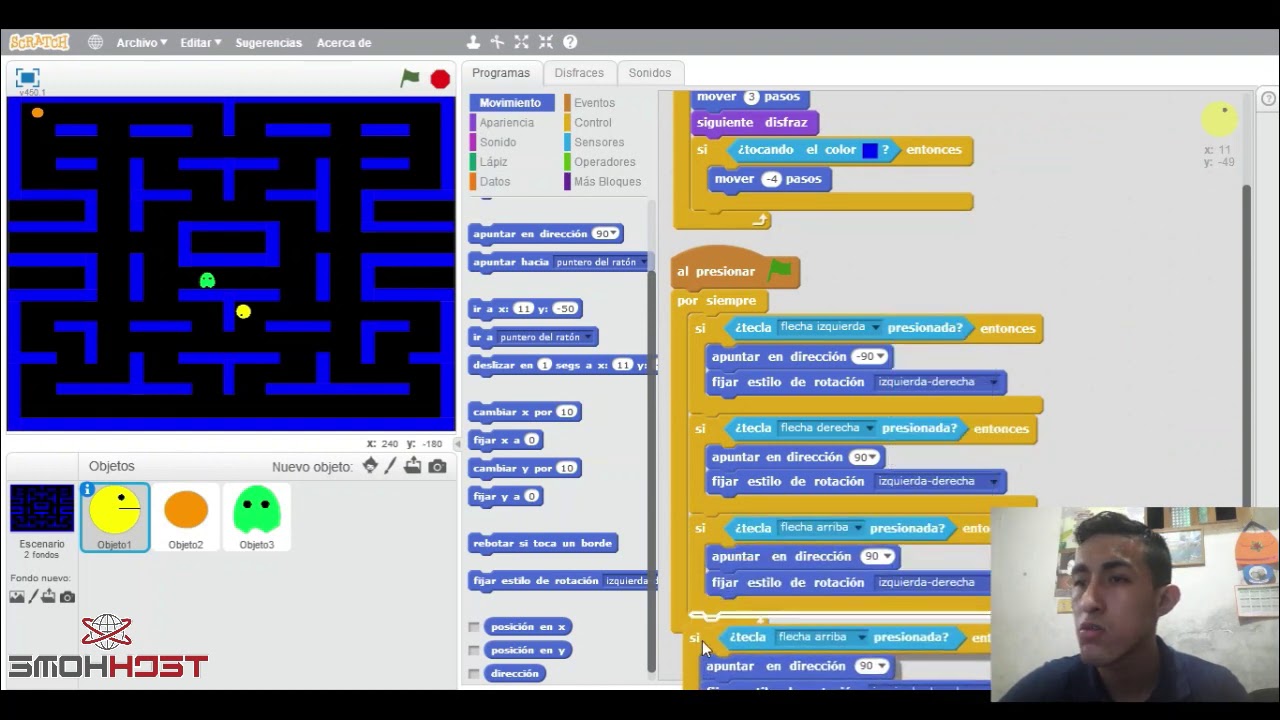
Task: Select the Objeto1 Pac-Man sprite
Action: click(115, 517)
